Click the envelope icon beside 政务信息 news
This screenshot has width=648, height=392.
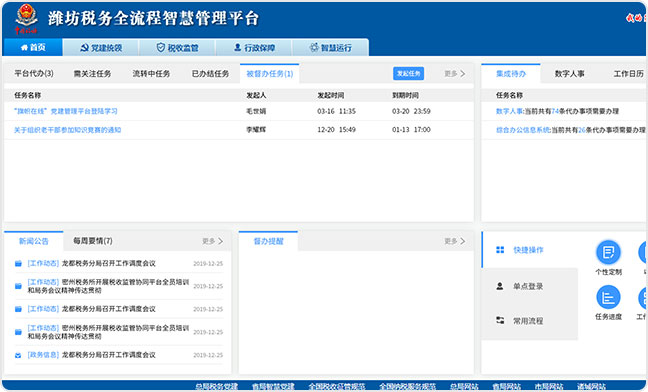tap(18, 355)
